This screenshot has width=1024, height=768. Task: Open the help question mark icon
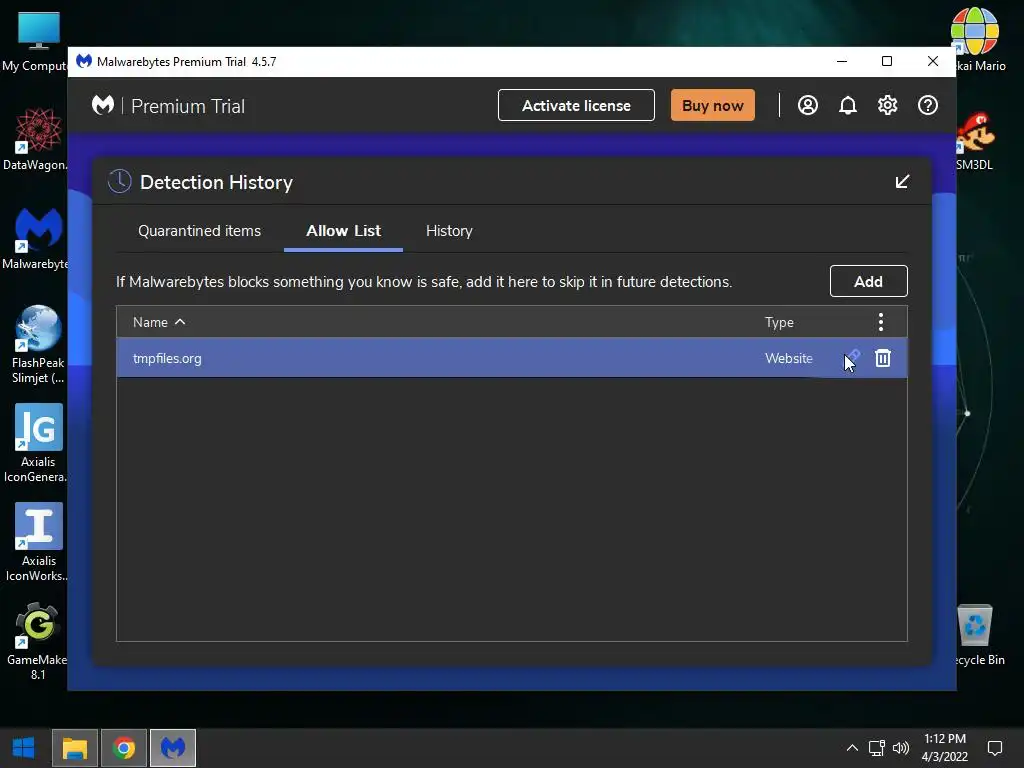(x=928, y=105)
